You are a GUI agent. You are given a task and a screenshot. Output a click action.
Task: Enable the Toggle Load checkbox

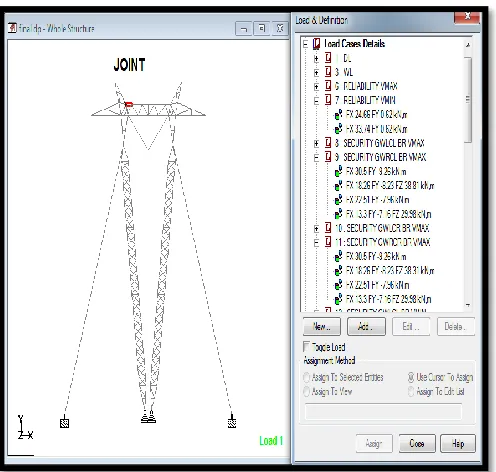306,346
